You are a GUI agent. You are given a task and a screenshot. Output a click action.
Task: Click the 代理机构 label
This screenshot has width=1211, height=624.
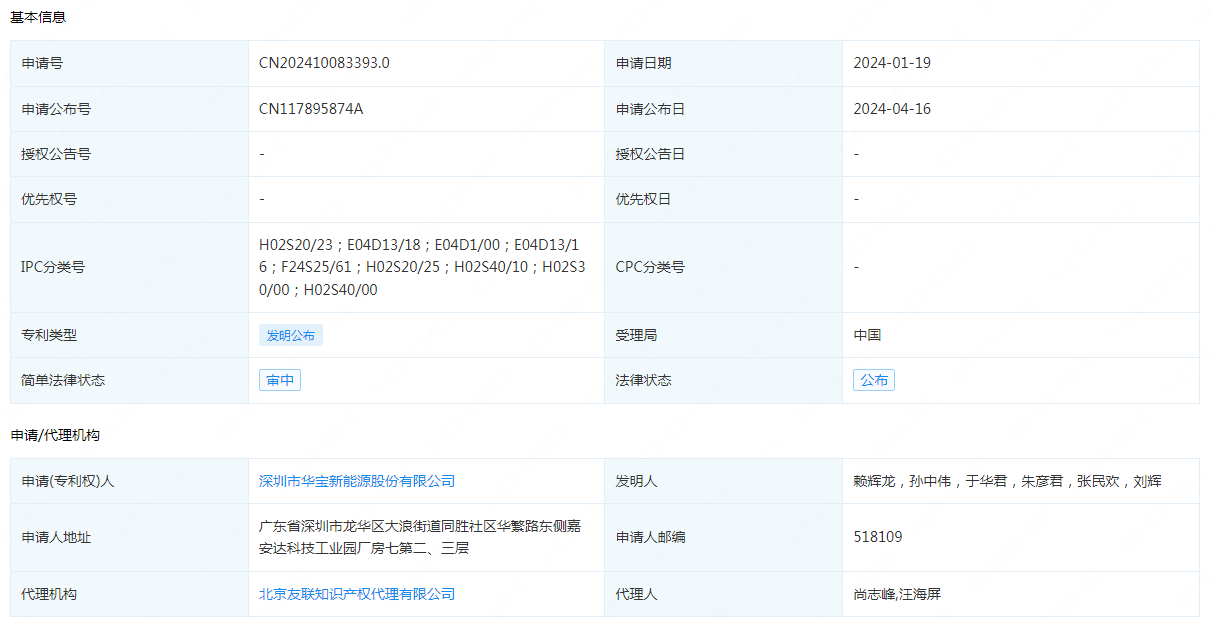[49, 594]
